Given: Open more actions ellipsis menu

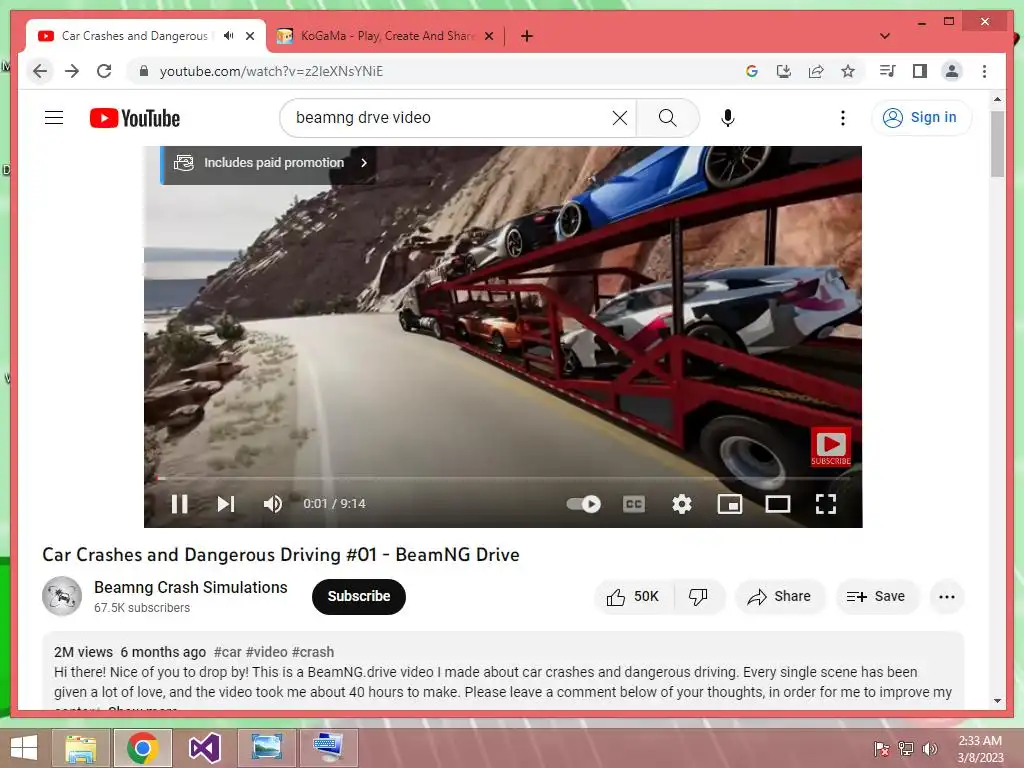Looking at the screenshot, I should 946,596.
